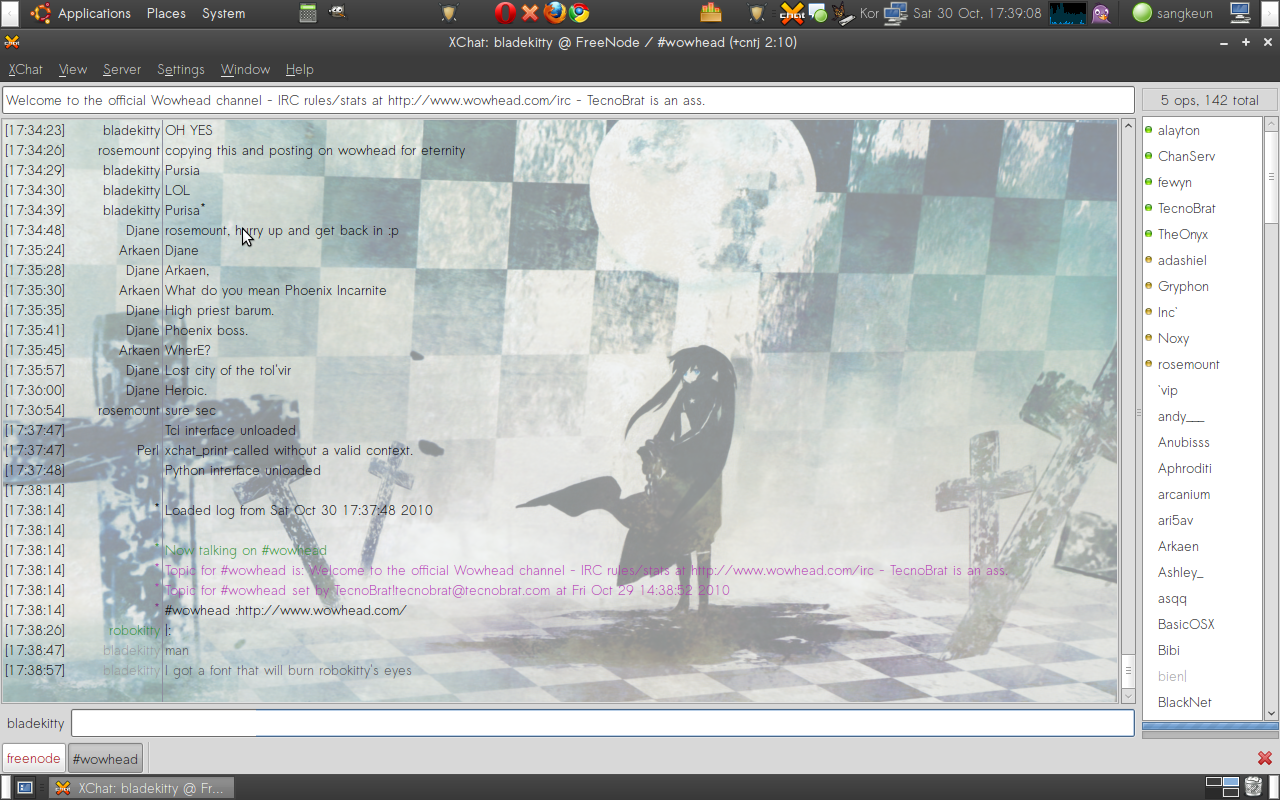This screenshot has height=800, width=1280.
Task: Click the chat message input box
Action: point(602,723)
